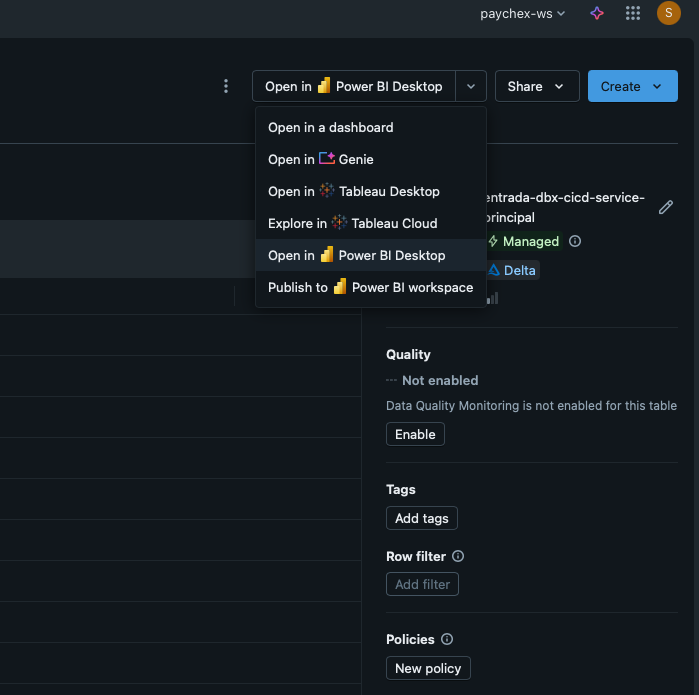Collapse the Open in chevron dropdown
Image resolution: width=699 pixels, height=695 pixels.
471,86
